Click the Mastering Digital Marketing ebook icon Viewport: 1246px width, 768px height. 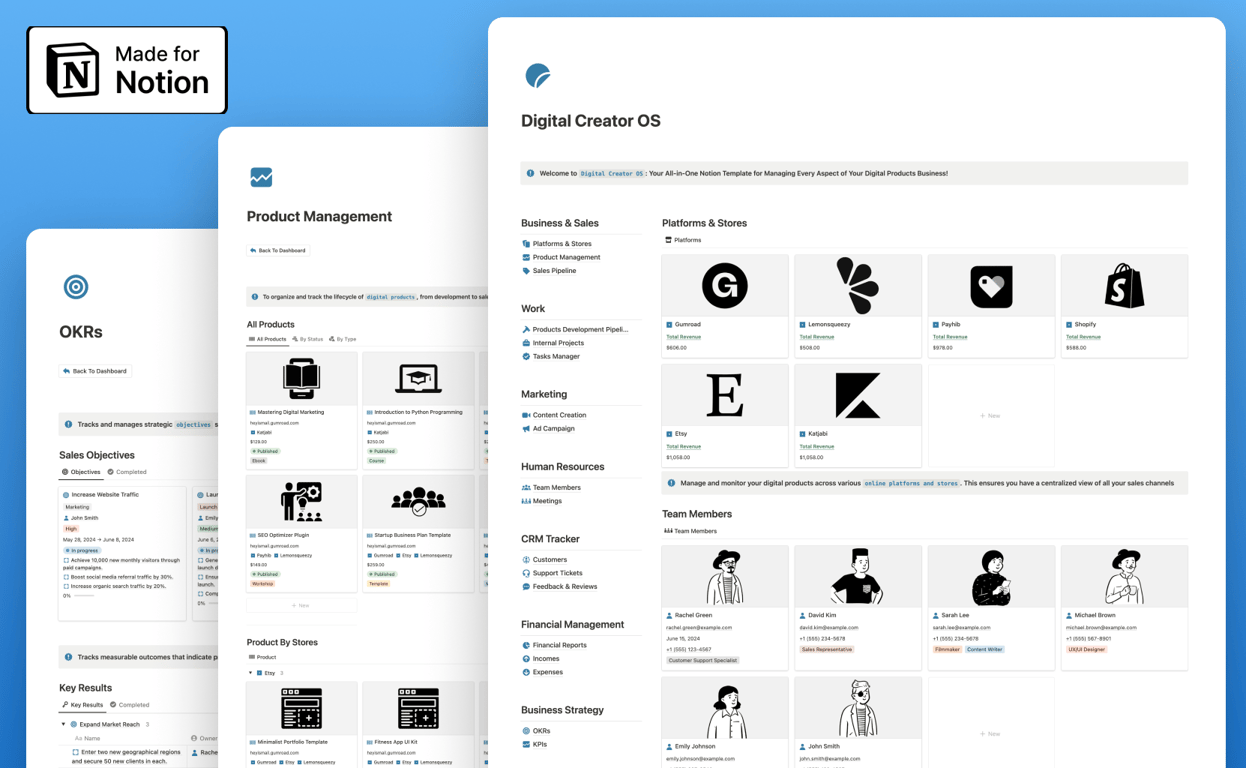301,378
